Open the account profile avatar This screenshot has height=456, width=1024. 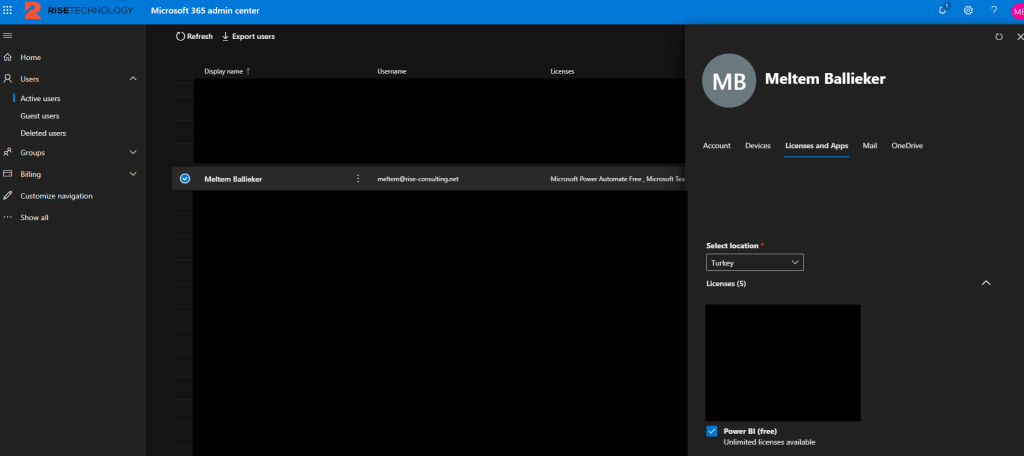[1017, 10]
